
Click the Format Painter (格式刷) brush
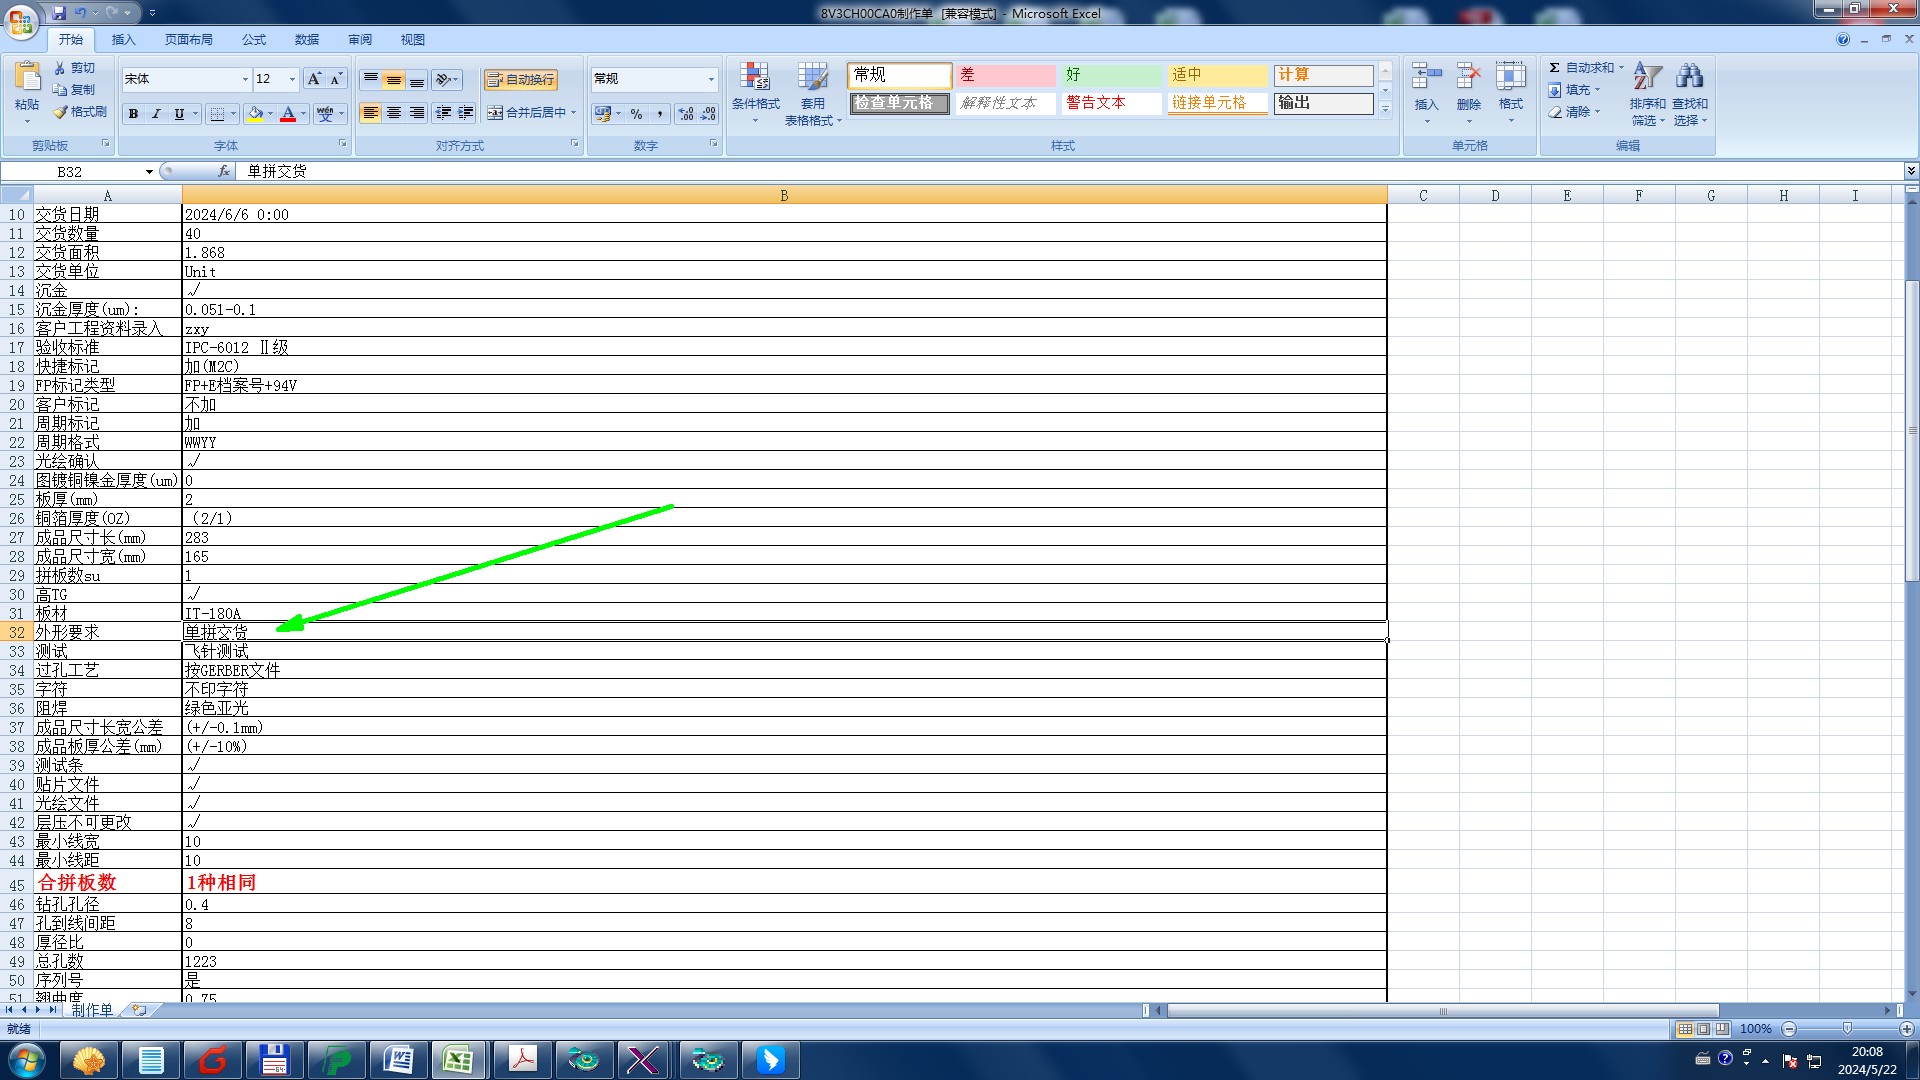(80, 112)
